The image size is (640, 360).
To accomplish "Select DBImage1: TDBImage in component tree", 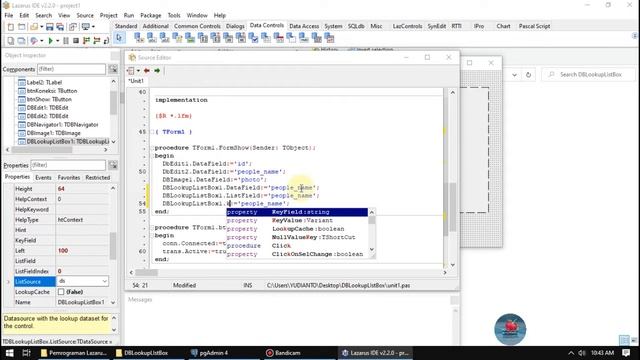I will (53, 133).
